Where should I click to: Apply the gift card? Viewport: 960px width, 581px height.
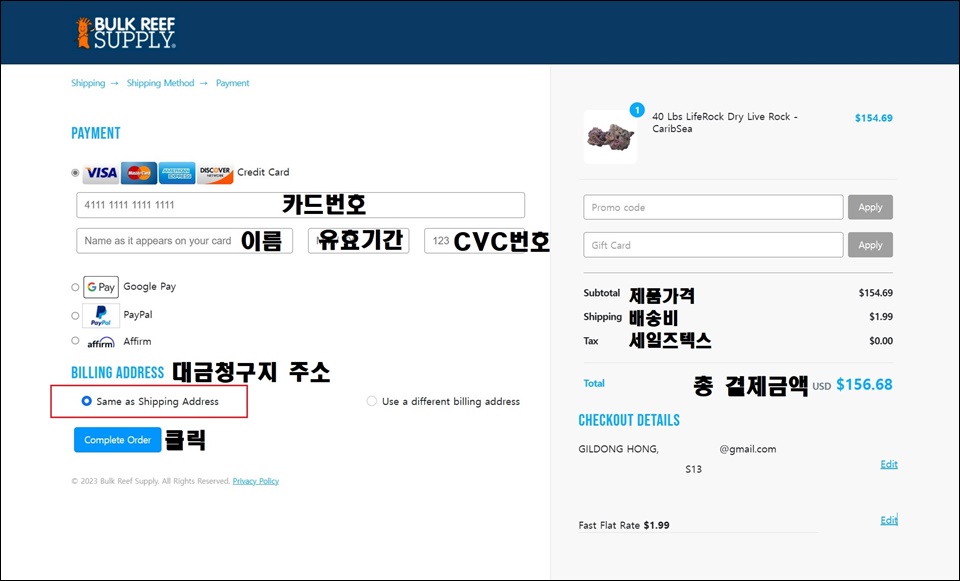pyautogui.click(x=870, y=245)
